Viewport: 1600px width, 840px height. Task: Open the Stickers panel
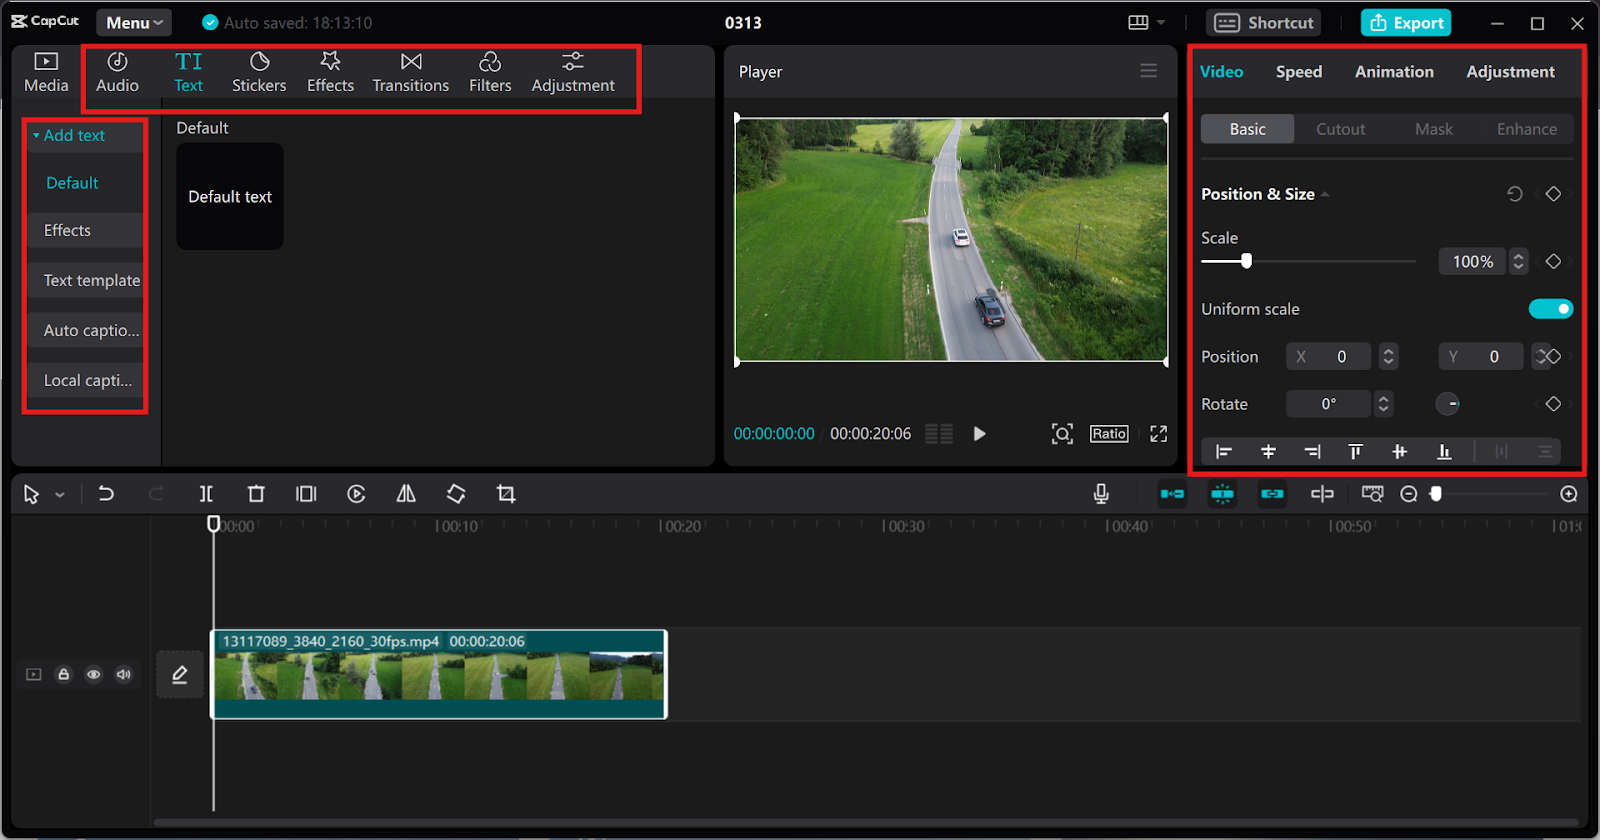pyautogui.click(x=259, y=73)
